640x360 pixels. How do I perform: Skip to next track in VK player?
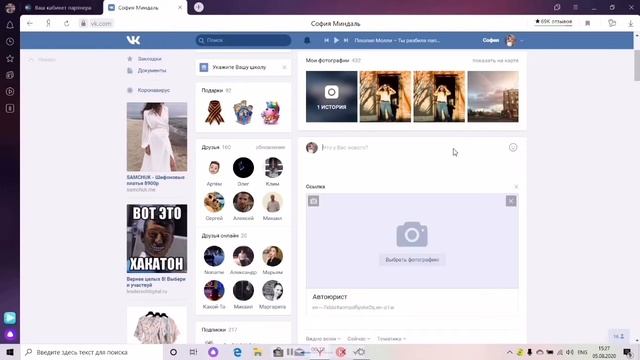[x=346, y=40]
